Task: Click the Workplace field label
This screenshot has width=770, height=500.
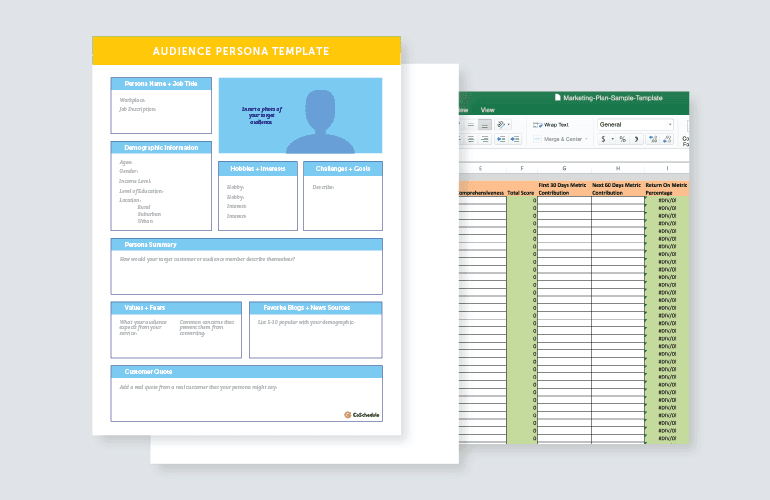Action: pos(133,100)
